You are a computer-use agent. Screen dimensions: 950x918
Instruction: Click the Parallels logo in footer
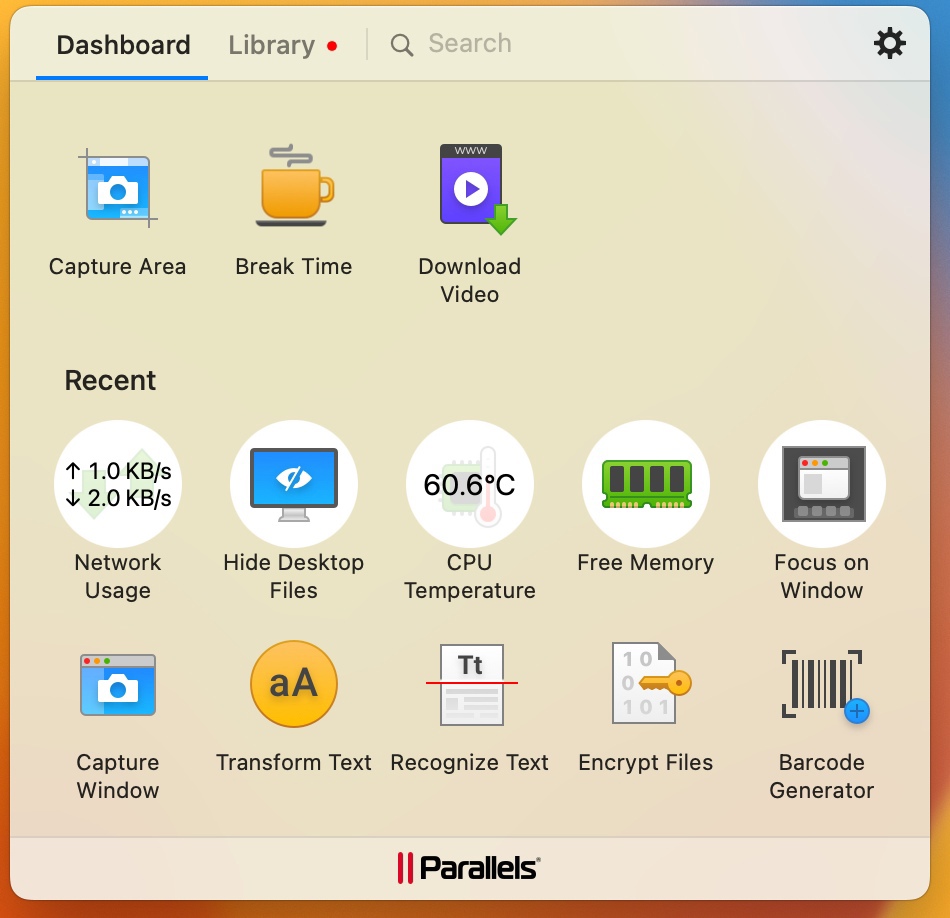(469, 867)
